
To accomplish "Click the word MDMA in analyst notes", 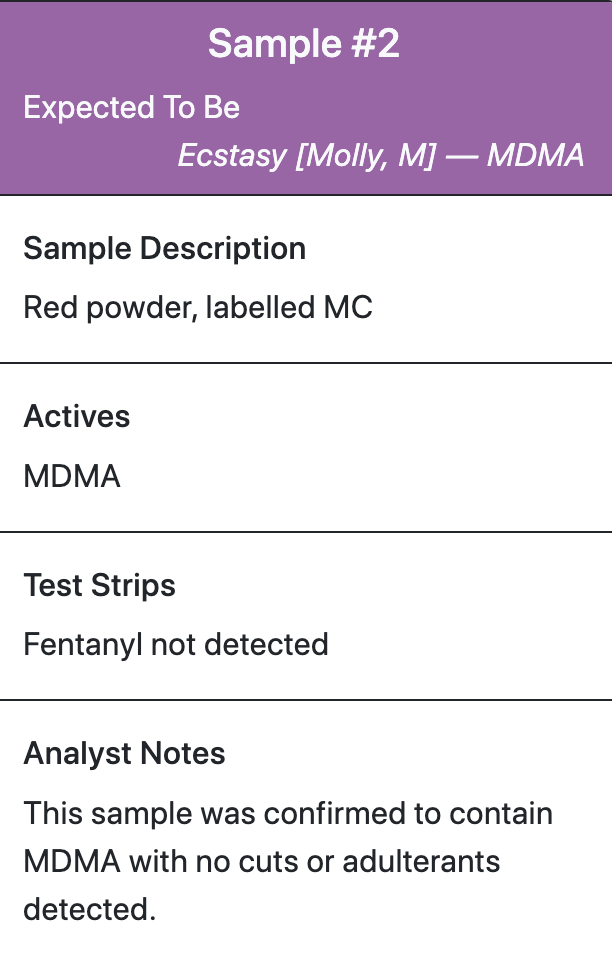I will point(71,862).
